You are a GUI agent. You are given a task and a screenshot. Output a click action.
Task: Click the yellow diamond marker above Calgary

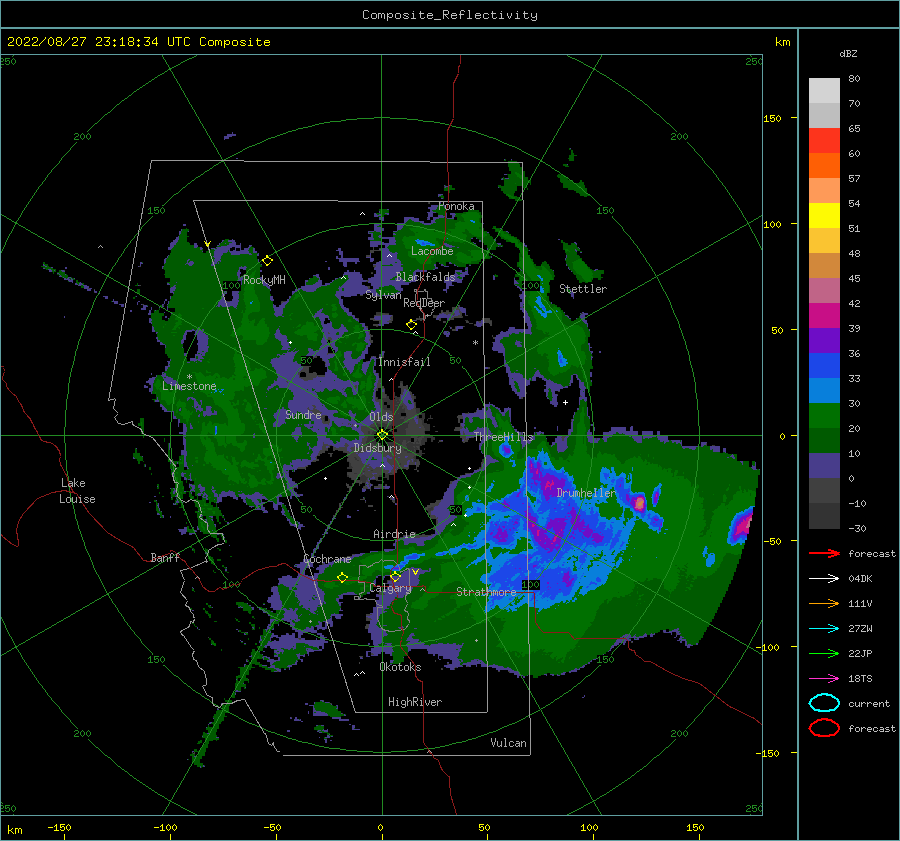click(395, 576)
